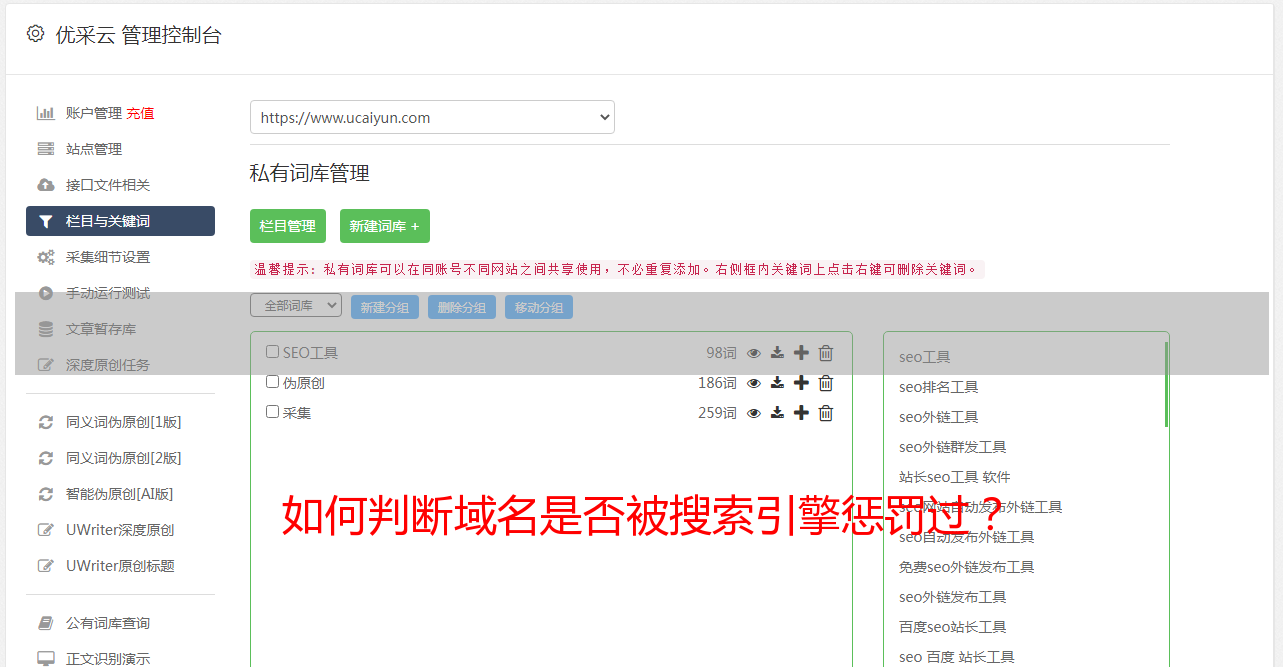The image size is (1283, 667).
Task: Select keyword seo外链群发工具
Action: point(952,447)
